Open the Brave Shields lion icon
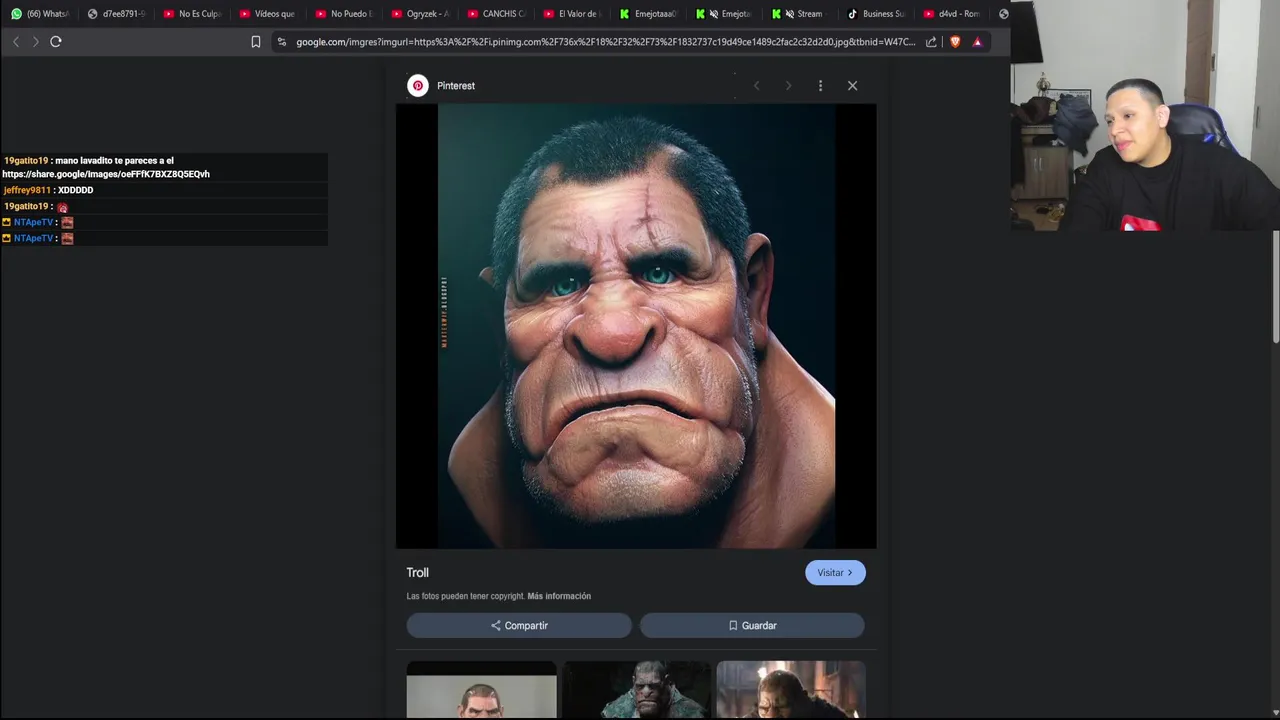The width and height of the screenshot is (1280, 720). pyautogui.click(x=955, y=42)
